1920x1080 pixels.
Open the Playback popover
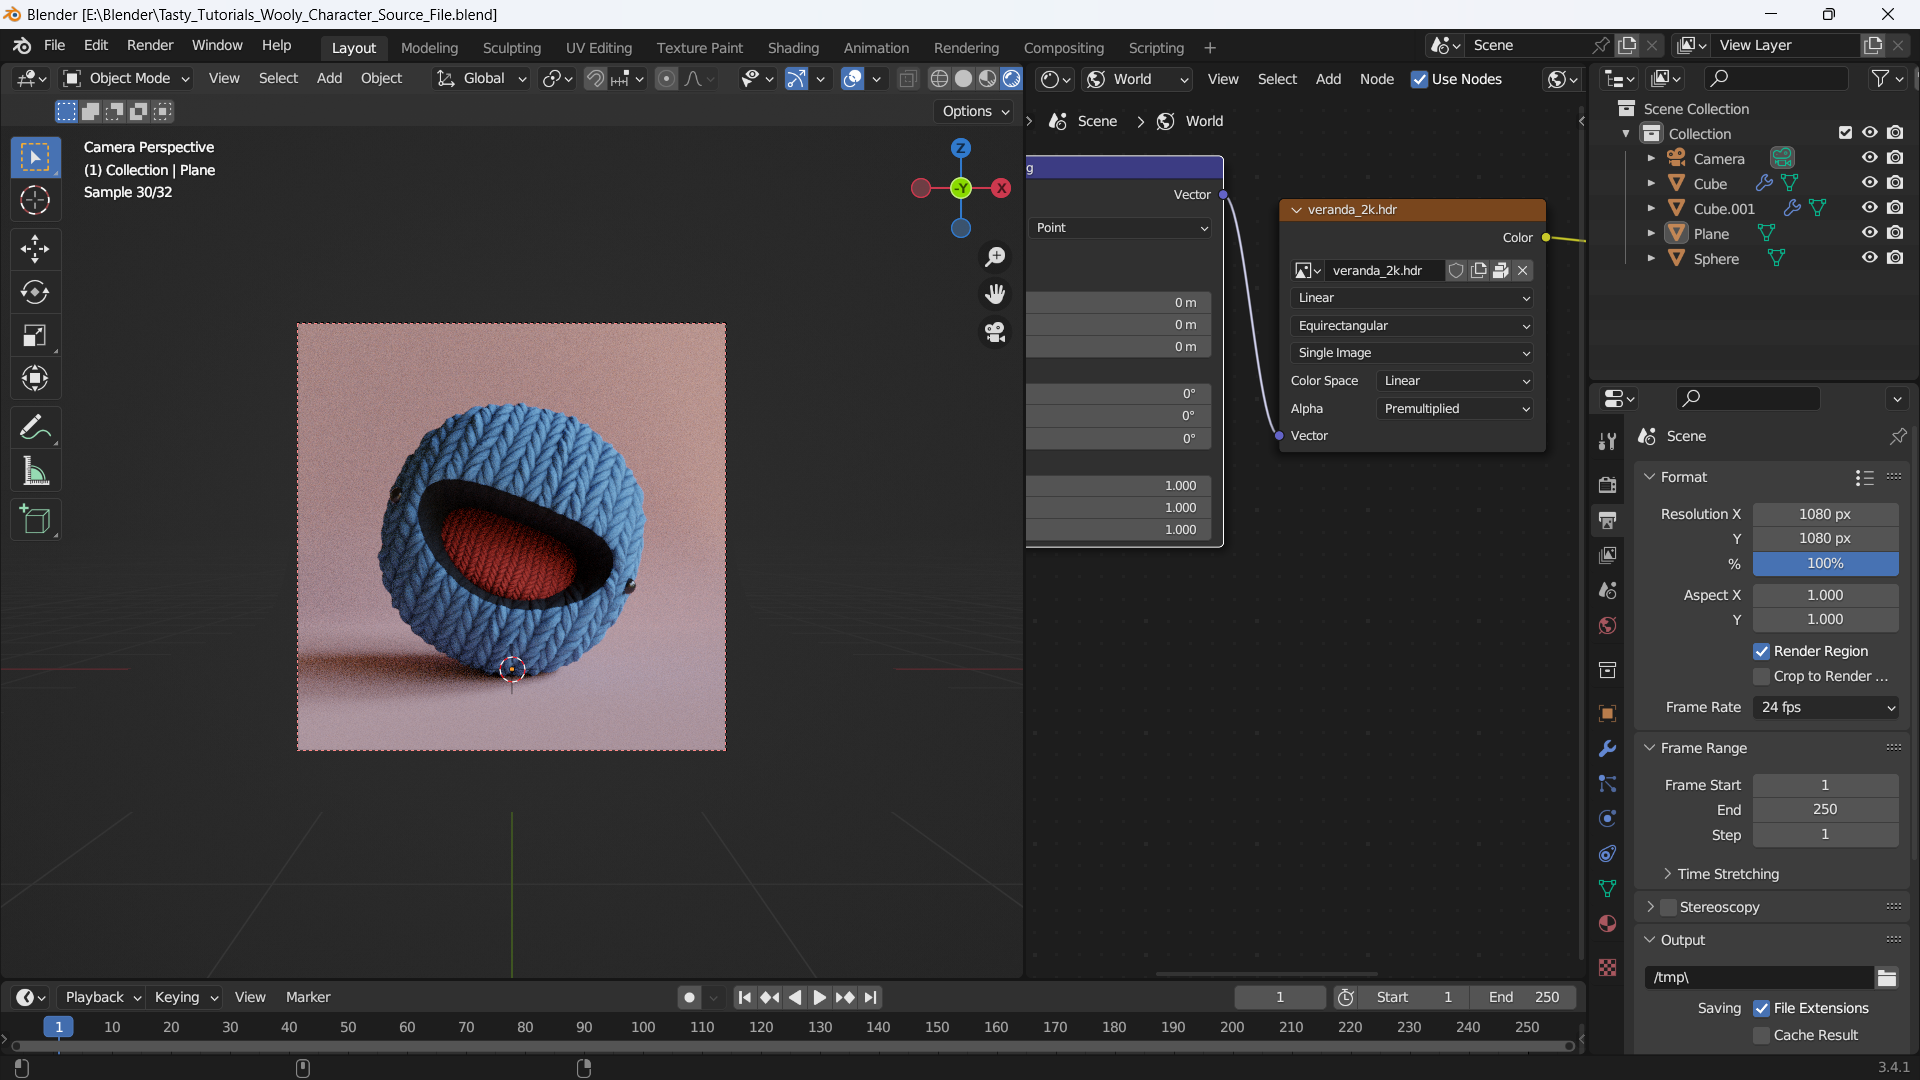click(x=102, y=997)
